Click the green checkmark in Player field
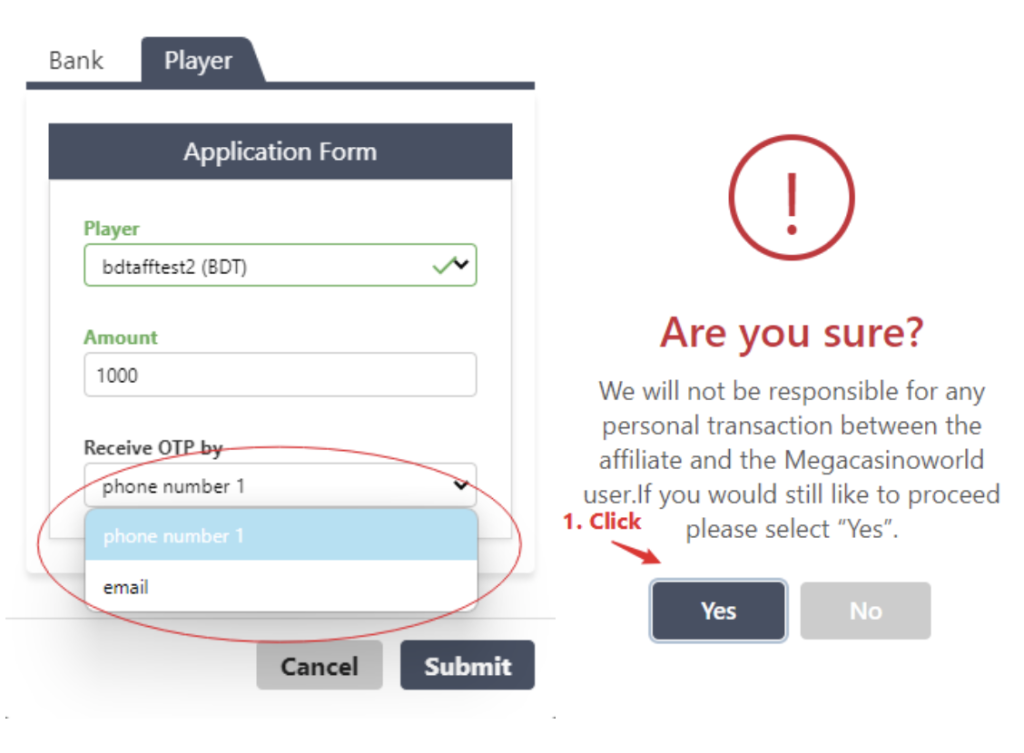This screenshot has height=753, width=1024. coord(442,266)
